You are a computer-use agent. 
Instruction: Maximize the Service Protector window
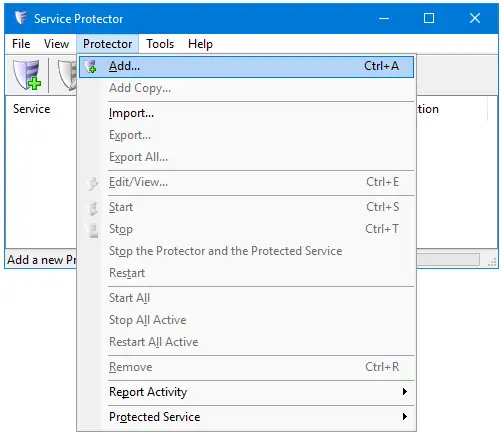click(x=429, y=18)
